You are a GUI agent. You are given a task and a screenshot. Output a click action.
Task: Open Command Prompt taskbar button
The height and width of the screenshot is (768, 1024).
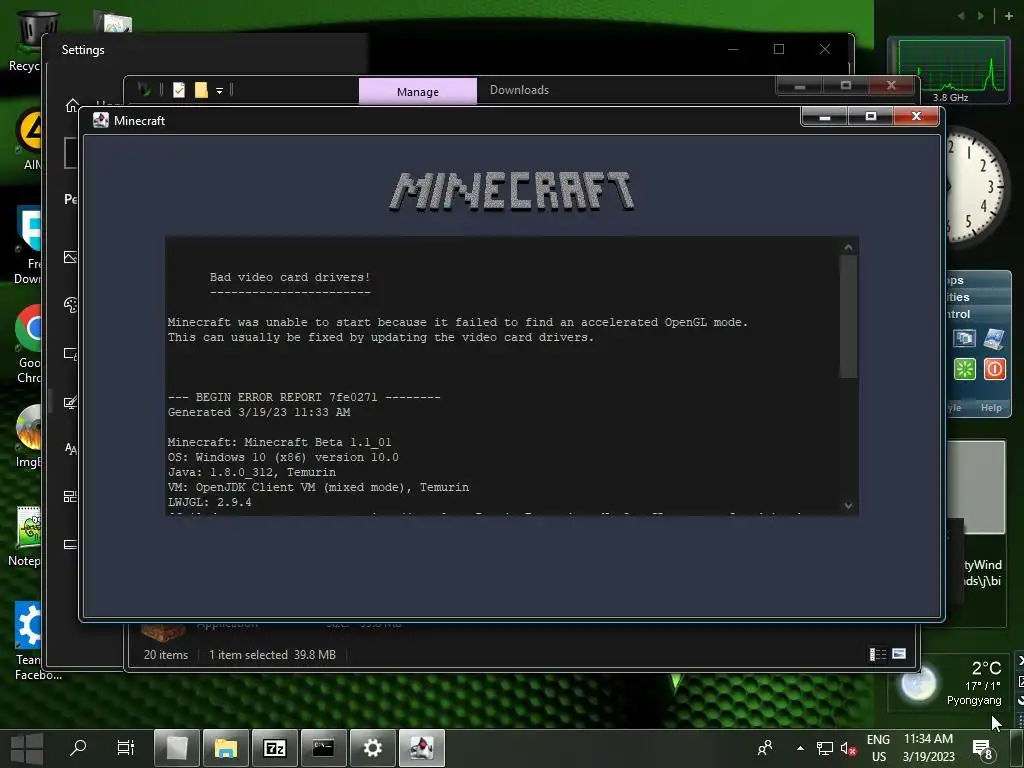323,748
